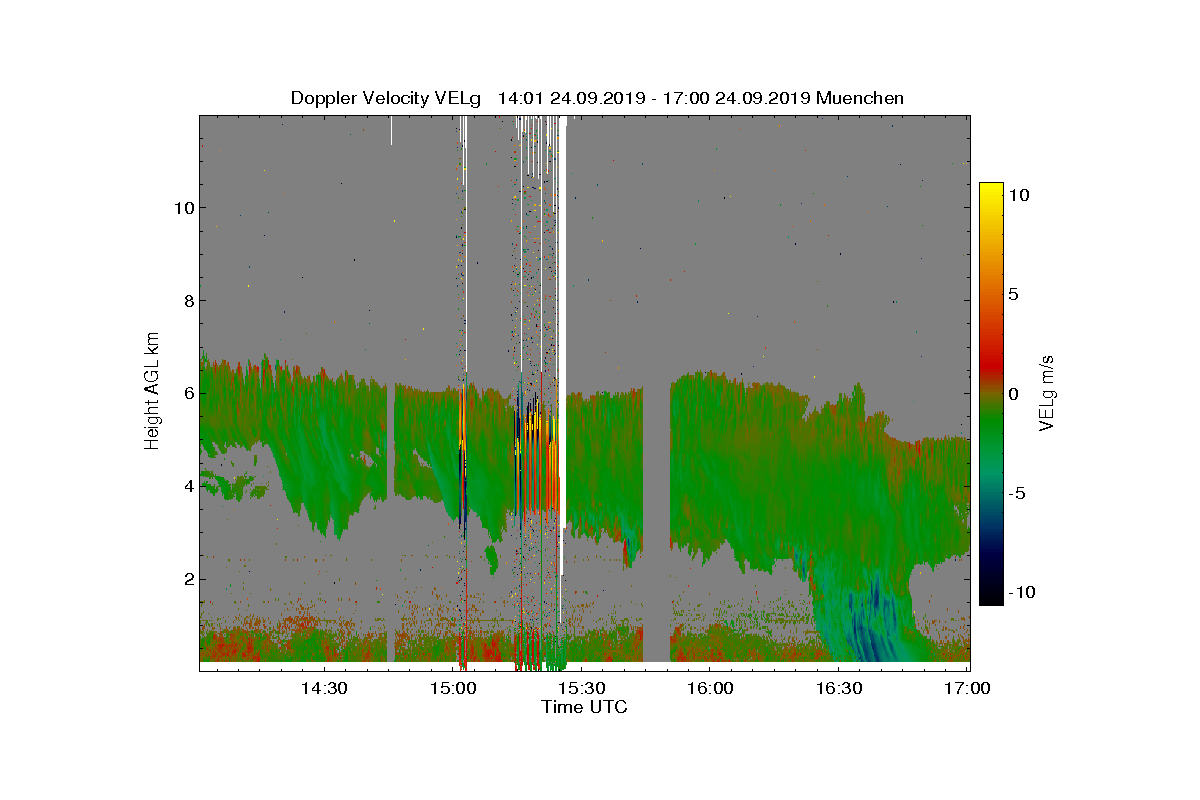
Task: Click the 16:00 time tick label
Action: 710,688
